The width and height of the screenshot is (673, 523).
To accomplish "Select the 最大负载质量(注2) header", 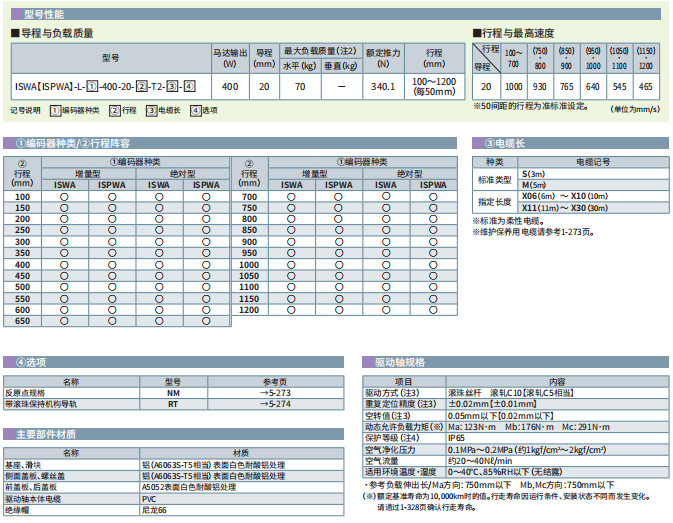I will click(321, 51).
